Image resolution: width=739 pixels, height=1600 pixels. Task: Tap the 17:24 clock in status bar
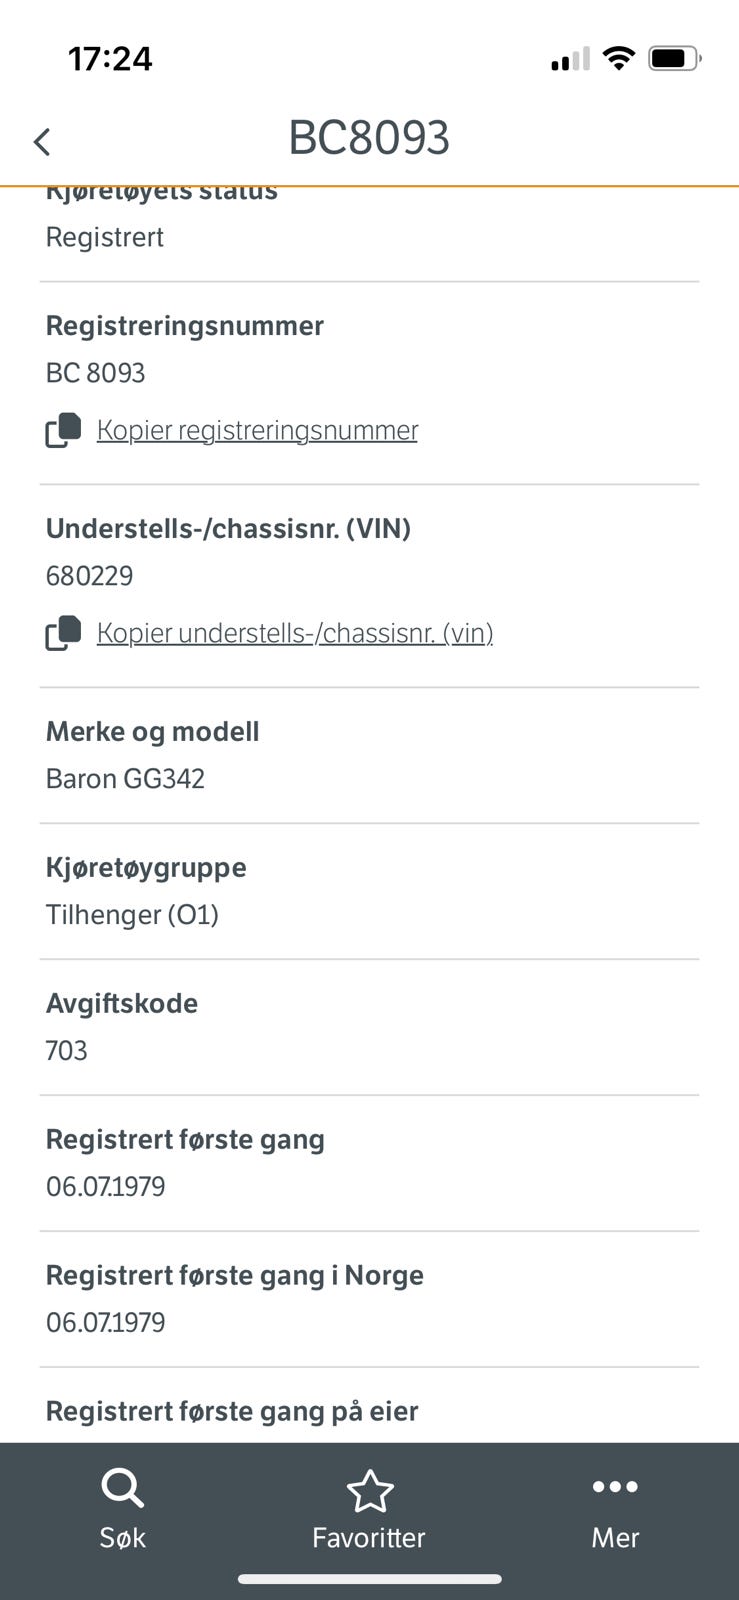pos(110,59)
